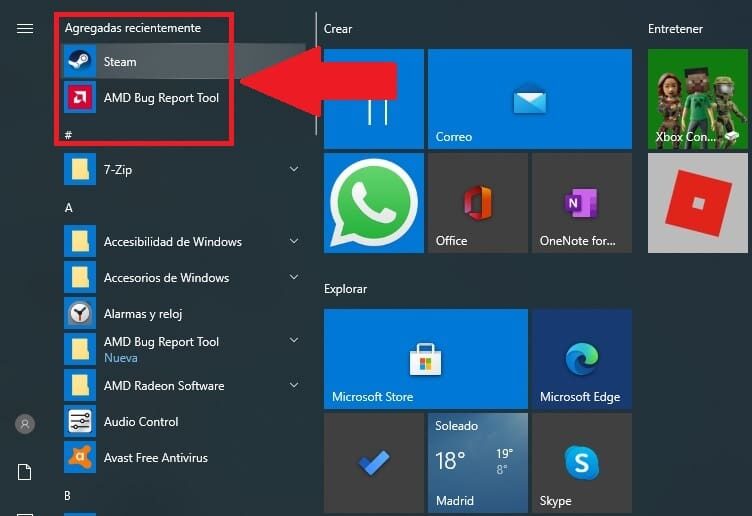Open the Correo mail tile
This screenshot has width=752, height=516.
click(x=530, y=99)
